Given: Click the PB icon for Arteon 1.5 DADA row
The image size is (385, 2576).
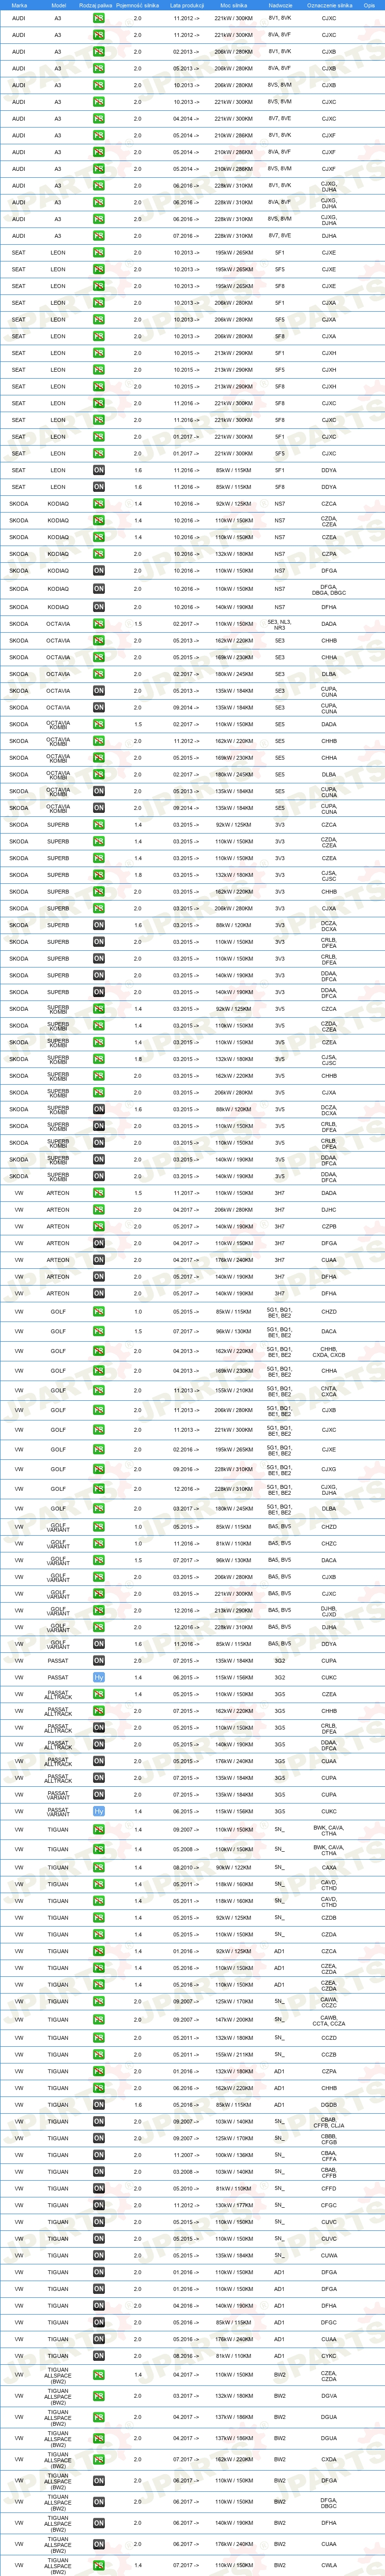Looking at the screenshot, I should pos(99,1193).
